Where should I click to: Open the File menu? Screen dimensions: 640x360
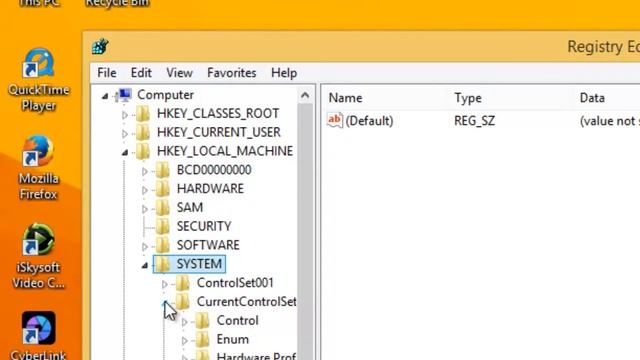107,73
